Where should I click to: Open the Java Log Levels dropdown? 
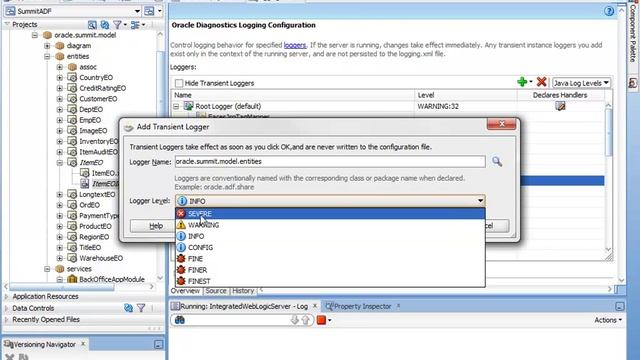(581, 83)
